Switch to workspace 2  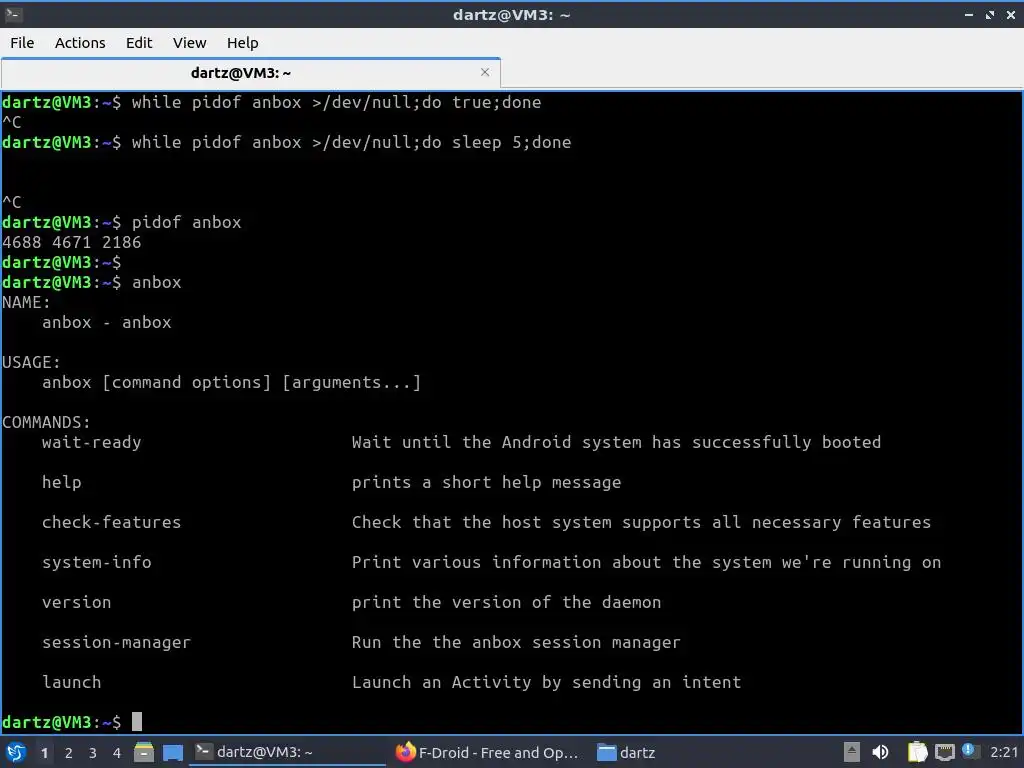tap(69, 753)
